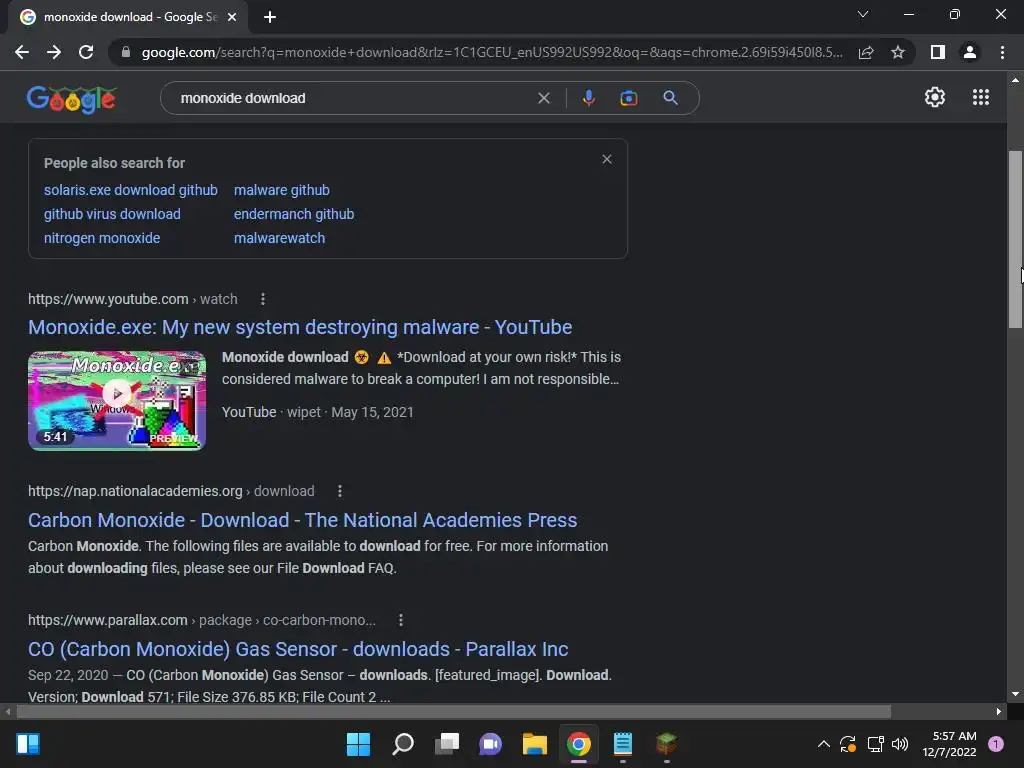
Task: Search by image with camera icon
Action: [x=628, y=98]
